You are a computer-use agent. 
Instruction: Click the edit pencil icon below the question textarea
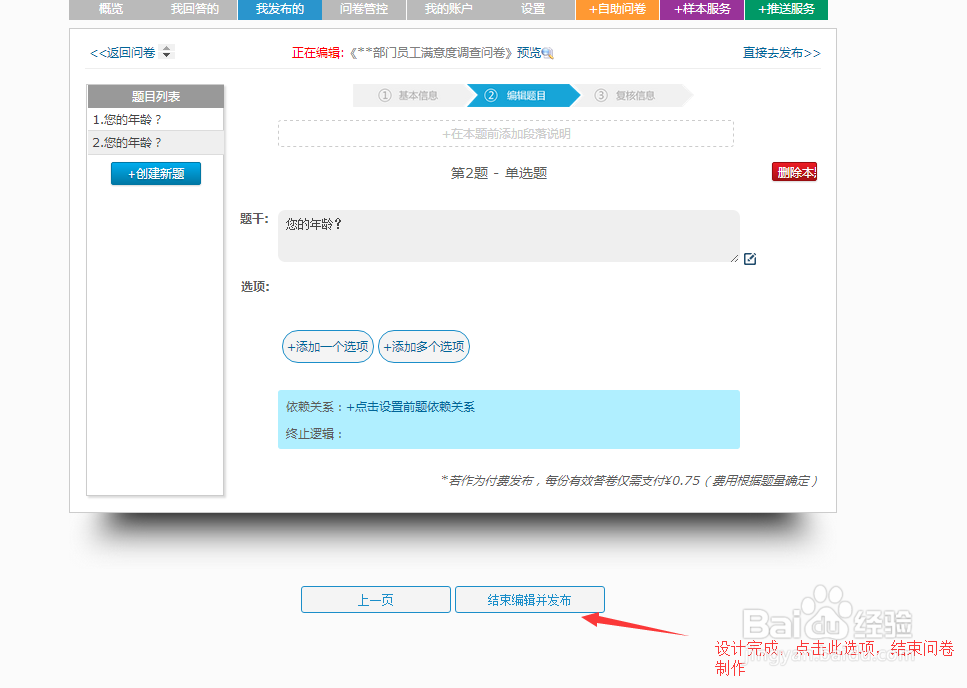(750, 258)
